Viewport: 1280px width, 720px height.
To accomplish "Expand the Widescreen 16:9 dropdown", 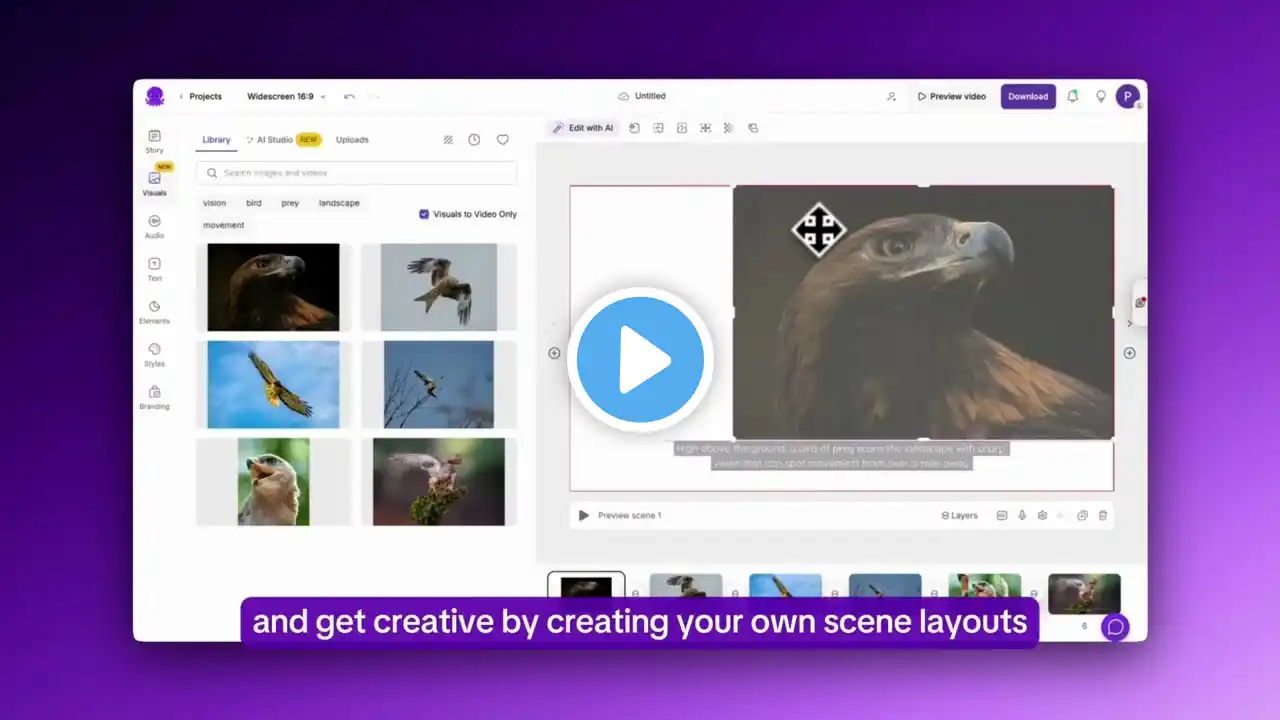I will (x=286, y=97).
